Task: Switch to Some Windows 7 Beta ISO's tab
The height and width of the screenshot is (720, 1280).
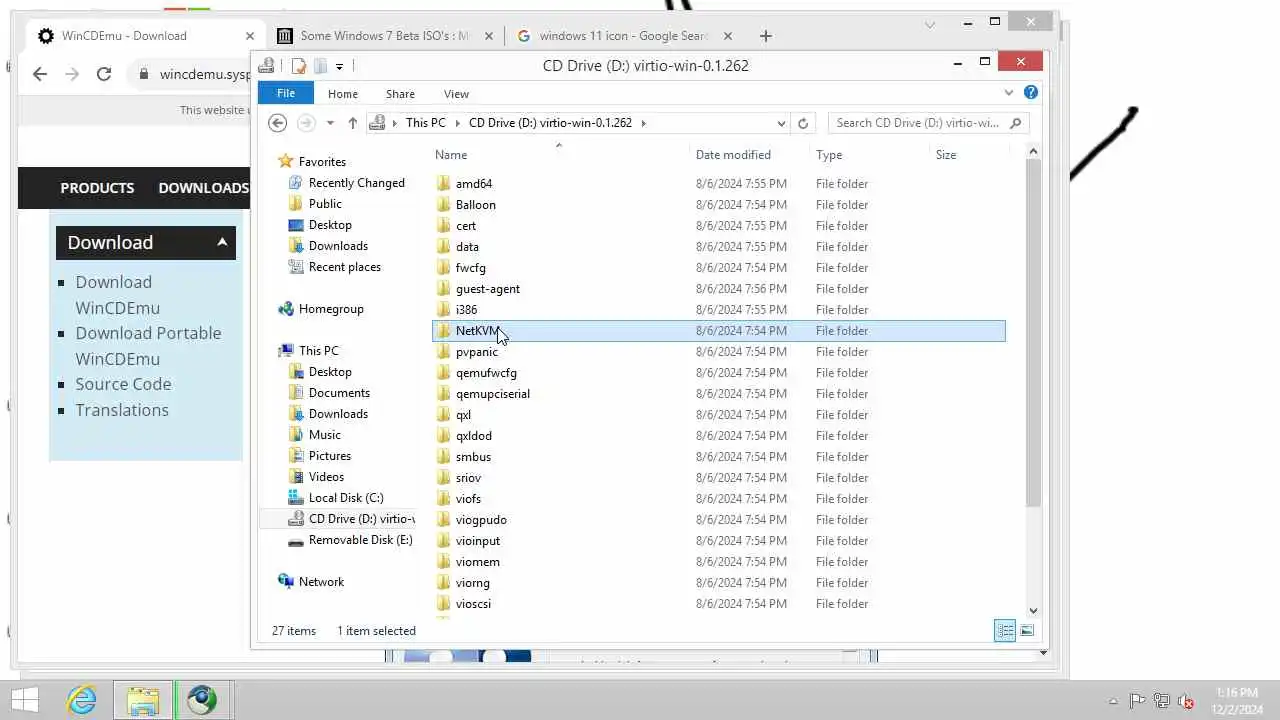Action: pyautogui.click(x=385, y=36)
